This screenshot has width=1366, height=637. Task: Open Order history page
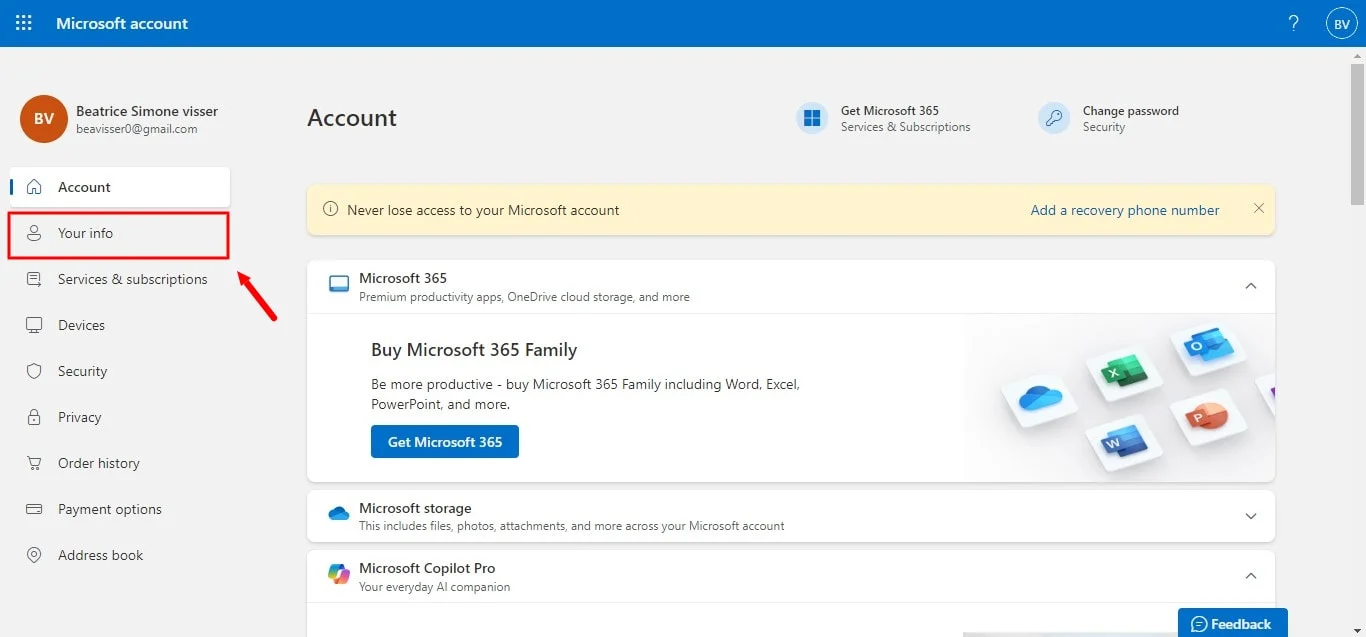pos(120,463)
